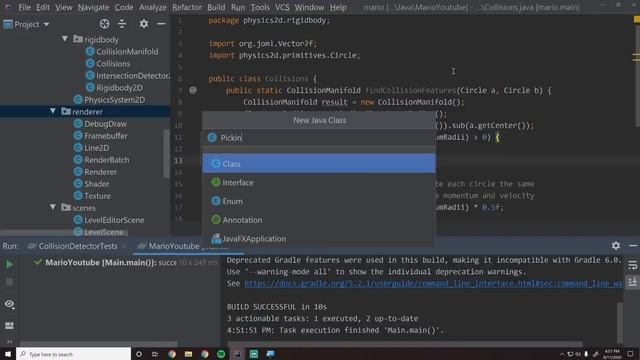The width and height of the screenshot is (640, 360).
Task: Click the locate-in-project target icon
Action: [x=104, y=24]
